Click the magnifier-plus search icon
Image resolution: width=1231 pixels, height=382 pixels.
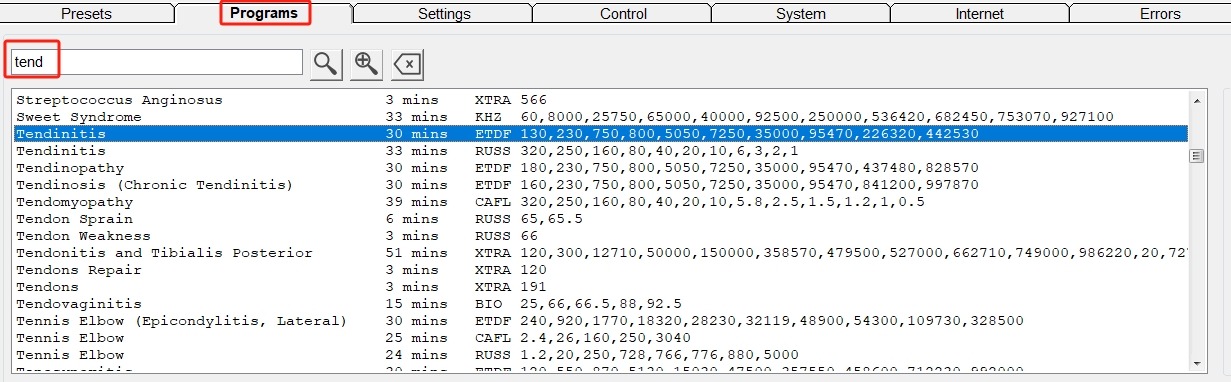click(367, 64)
